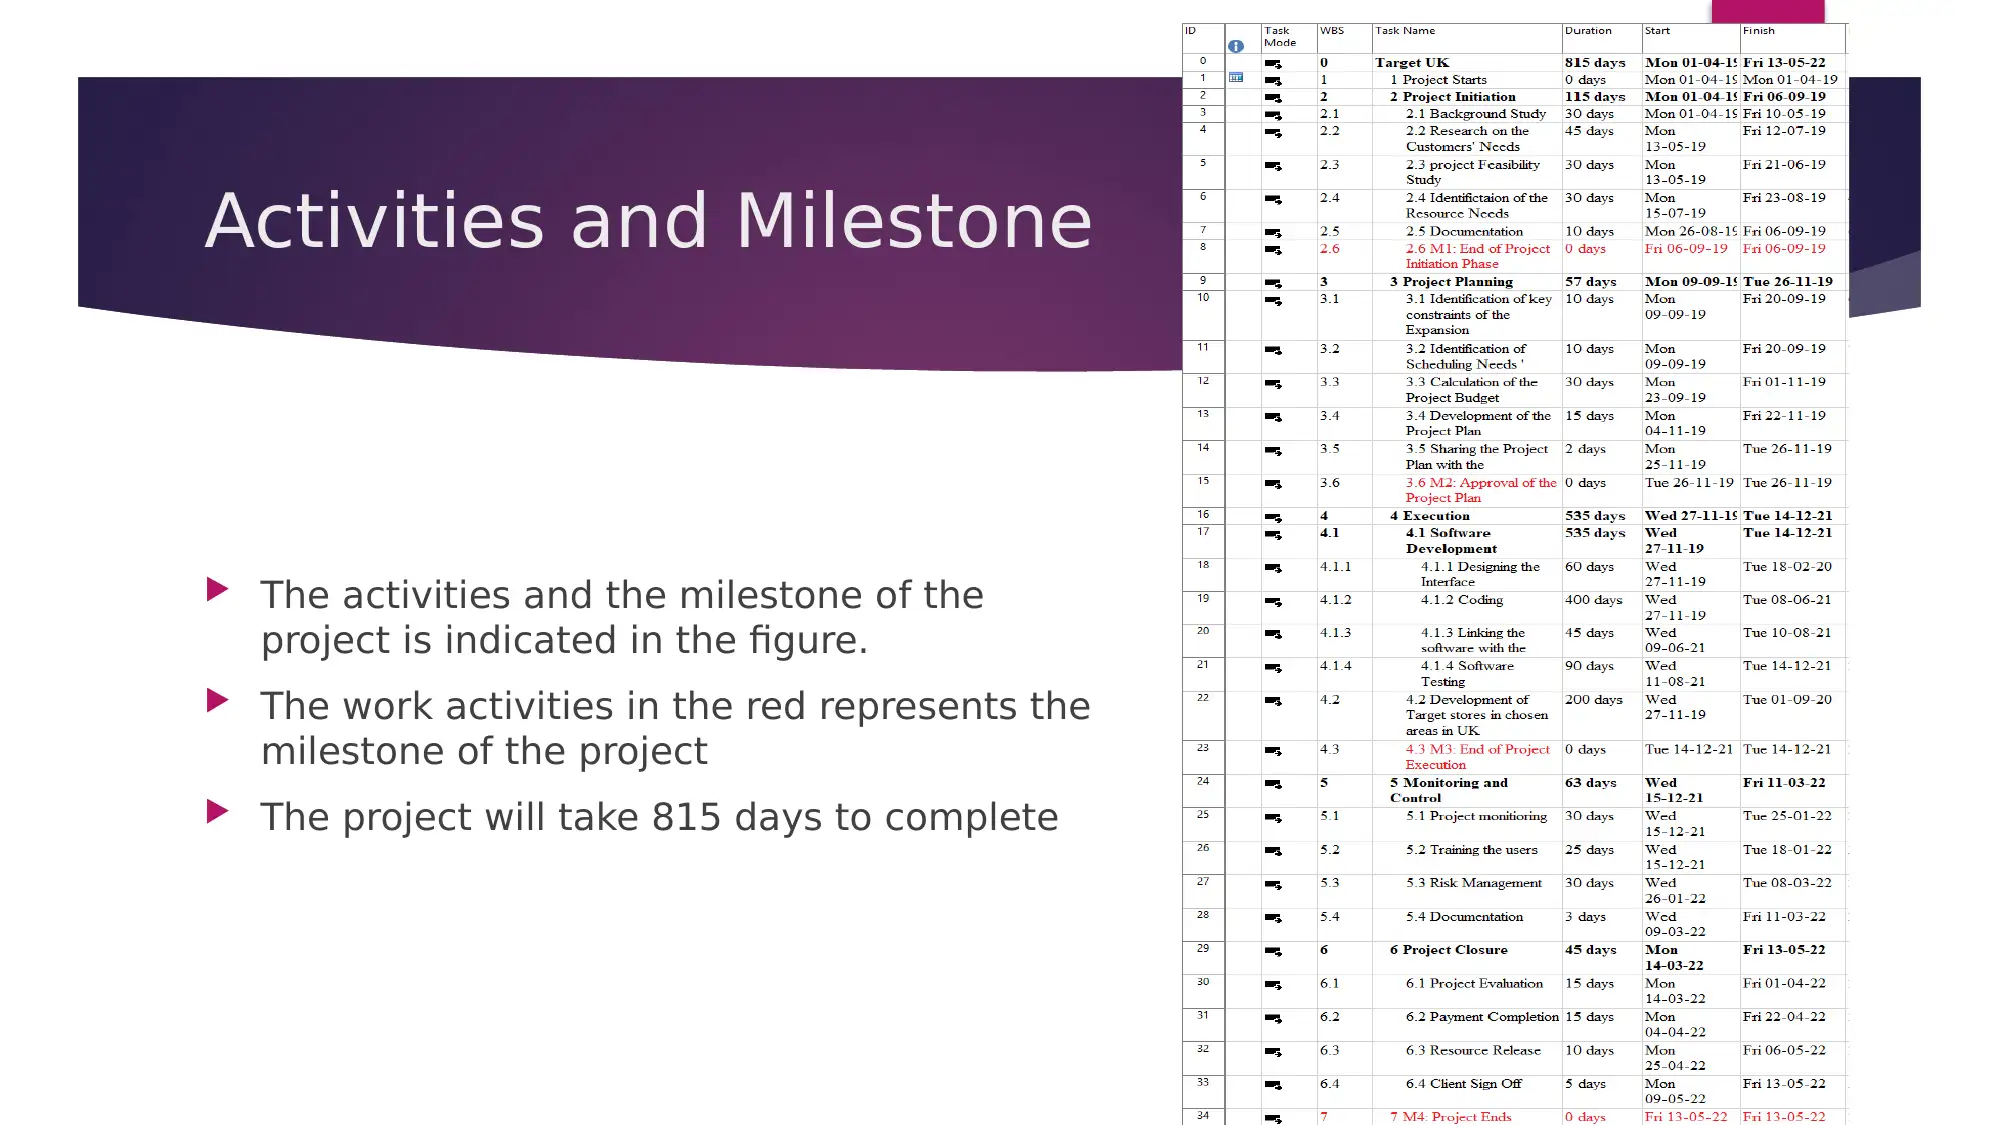Select the WBS column header

(1344, 38)
